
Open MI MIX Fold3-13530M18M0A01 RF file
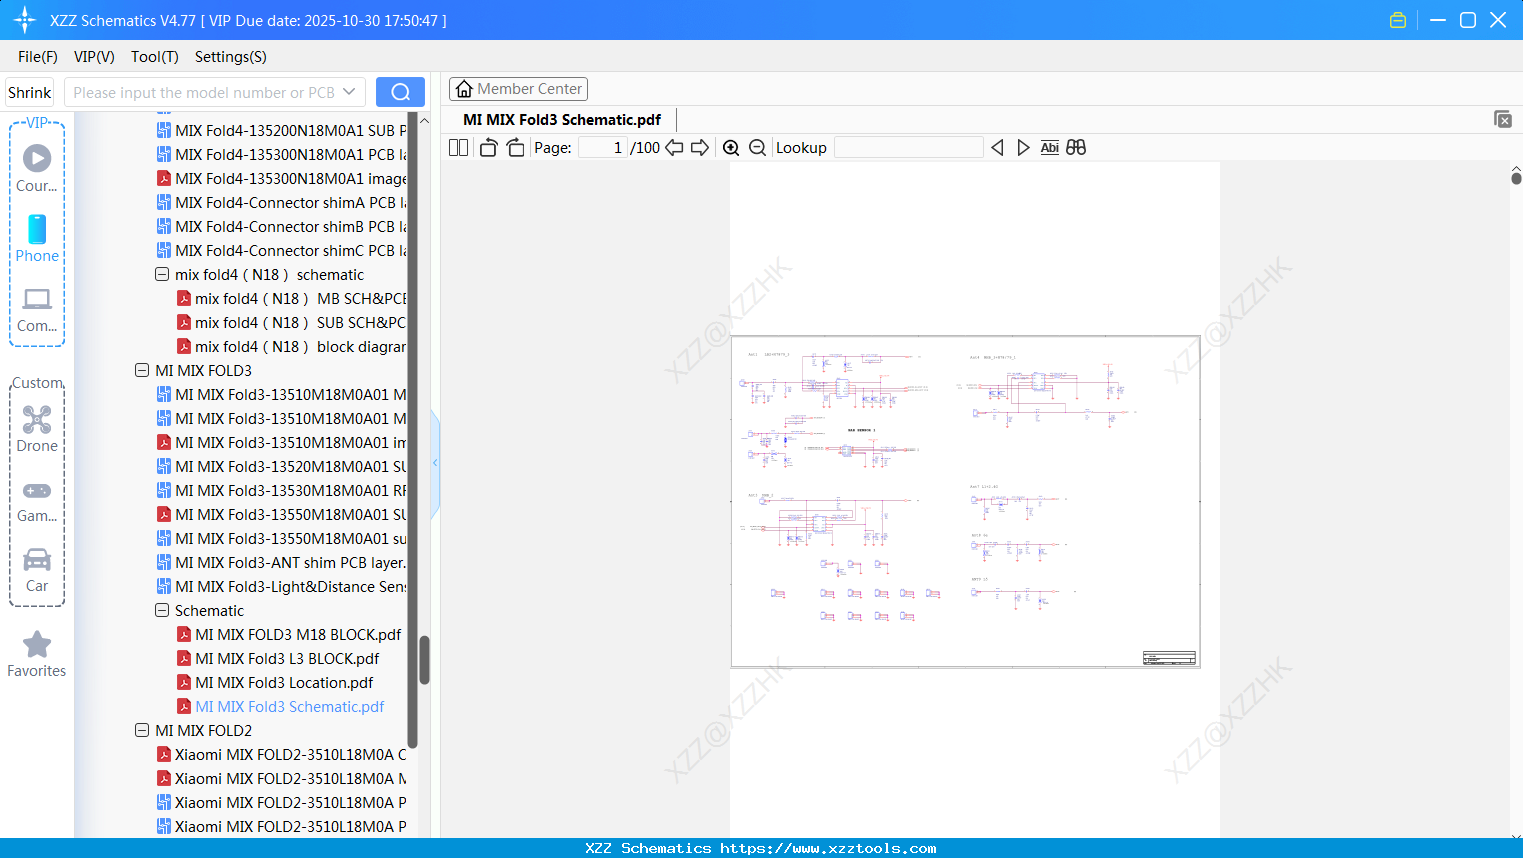290,490
